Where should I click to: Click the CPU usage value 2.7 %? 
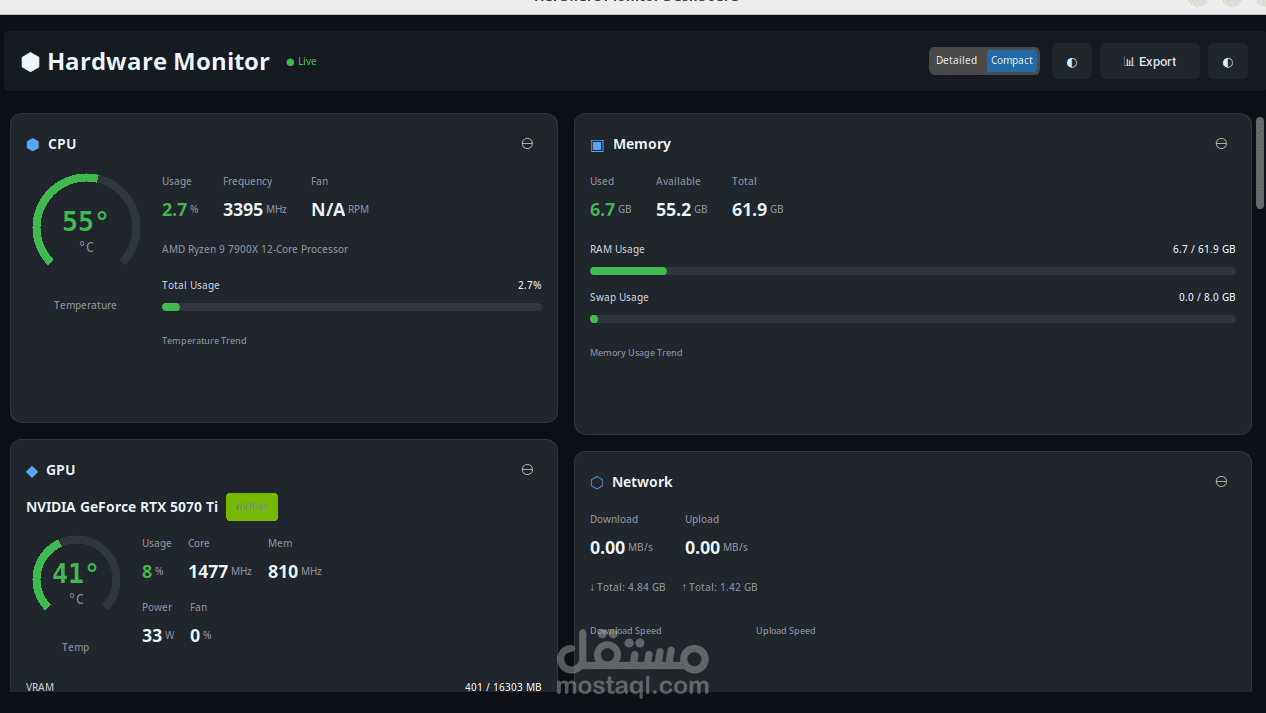pyautogui.click(x=180, y=210)
